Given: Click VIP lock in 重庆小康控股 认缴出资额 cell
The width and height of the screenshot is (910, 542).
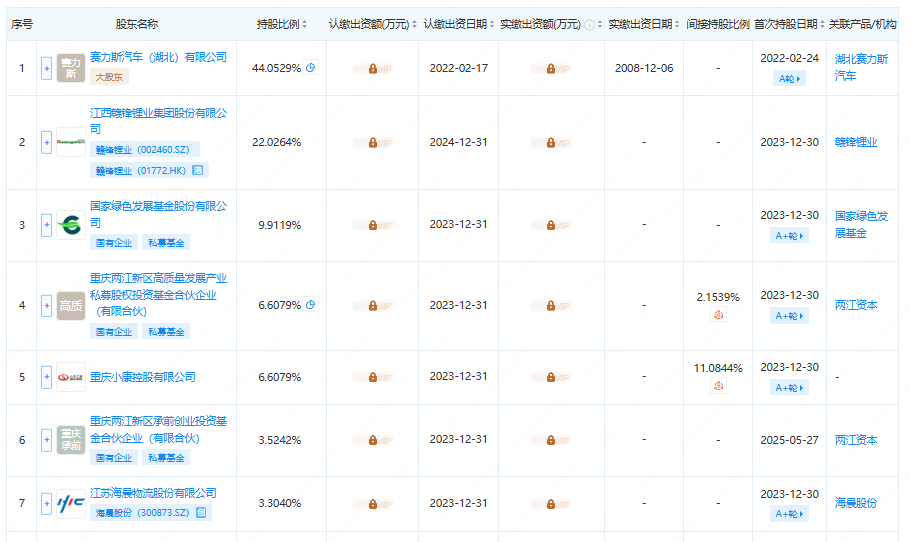Looking at the screenshot, I should point(373,377).
